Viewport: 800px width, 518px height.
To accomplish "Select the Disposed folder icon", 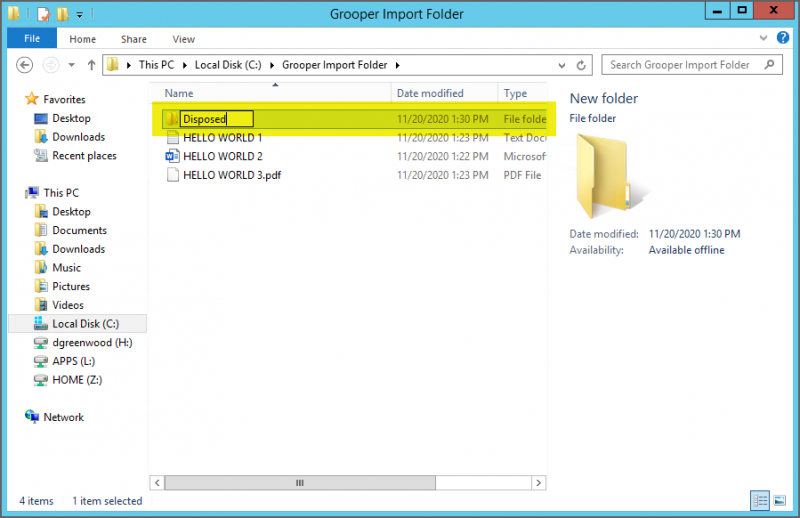I will click(171, 119).
